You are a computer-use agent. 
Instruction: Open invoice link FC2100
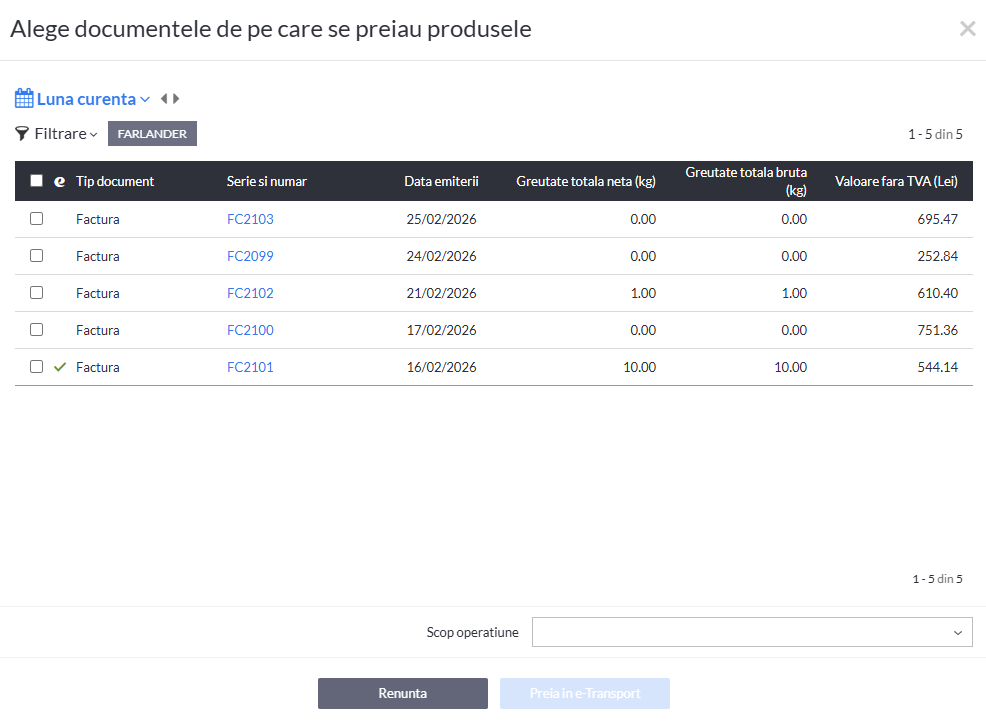coord(250,331)
